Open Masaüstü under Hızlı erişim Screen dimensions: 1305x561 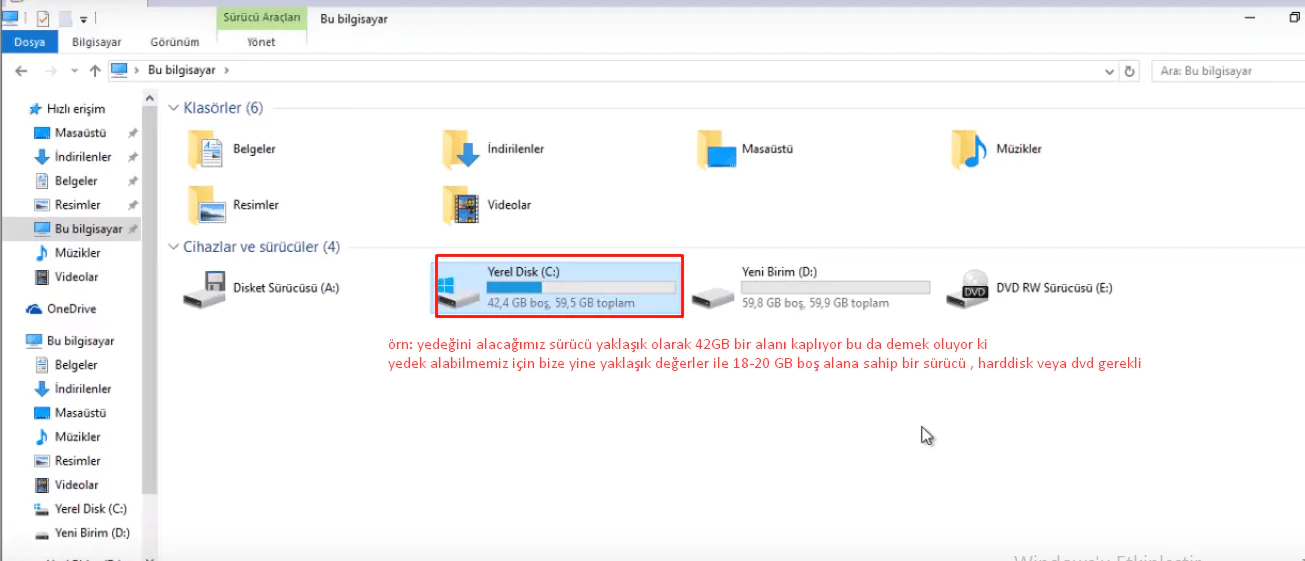[x=69, y=133]
